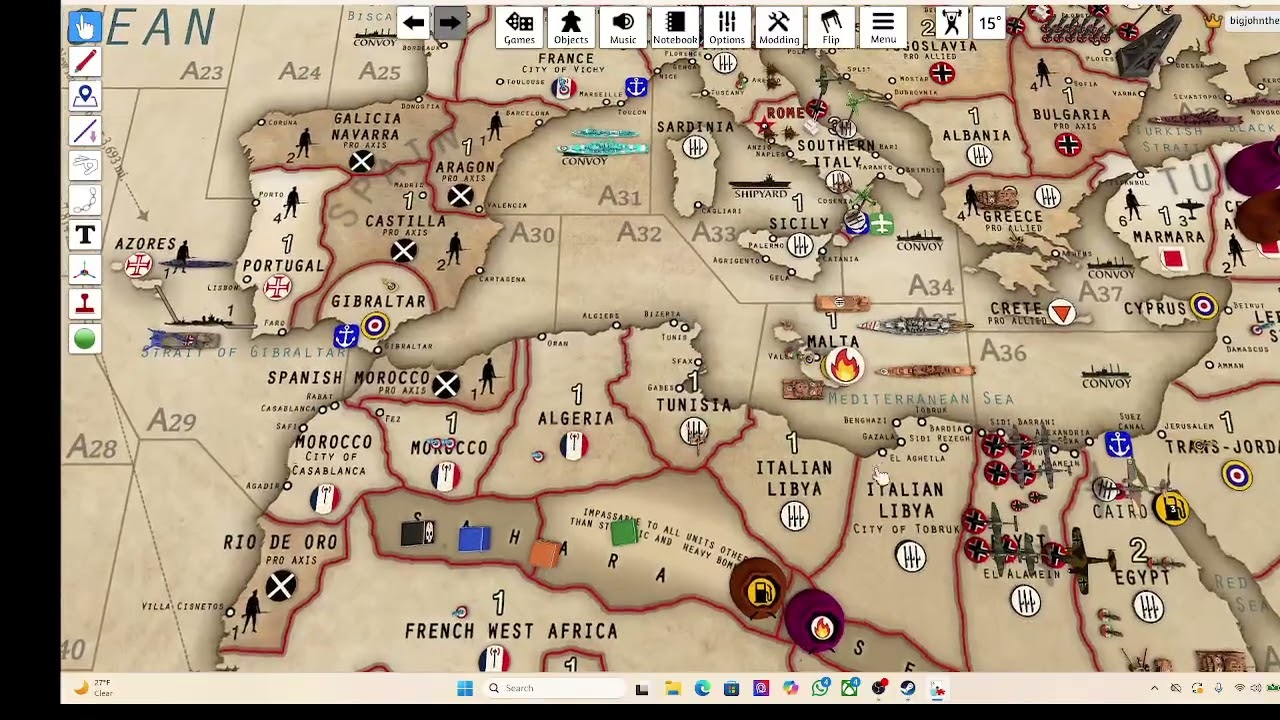Open the Options menu
The height and width of the screenshot is (720, 1280).
coord(727,28)
